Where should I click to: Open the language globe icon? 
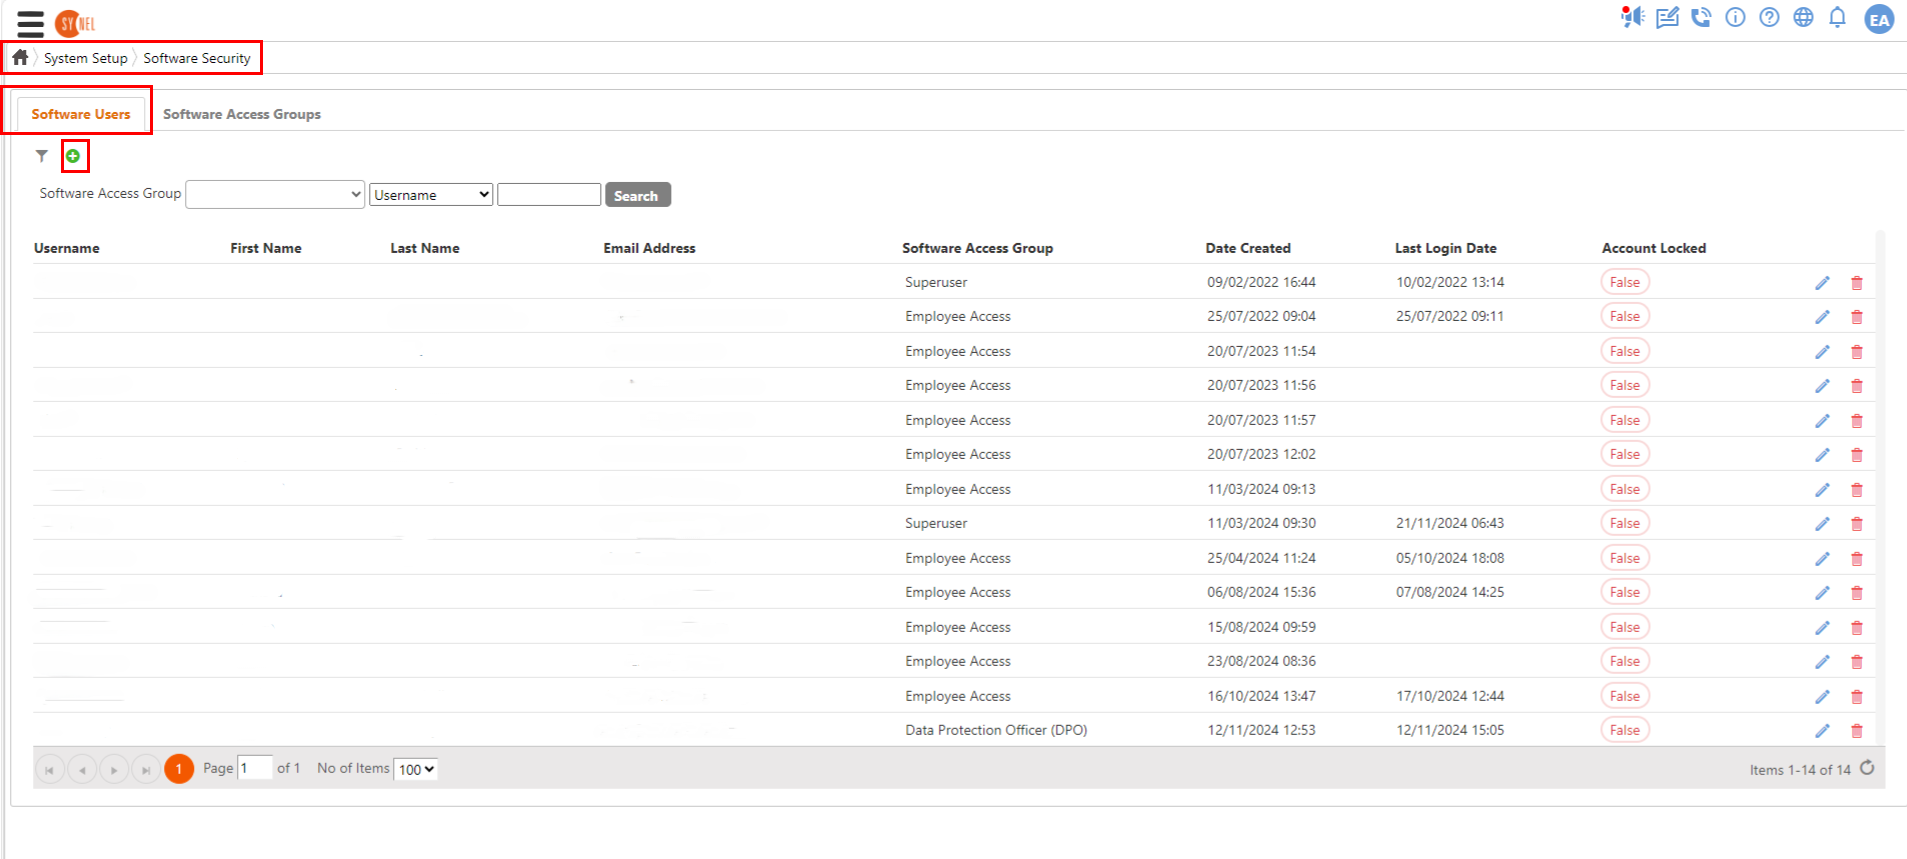[x=1803, y=17]
